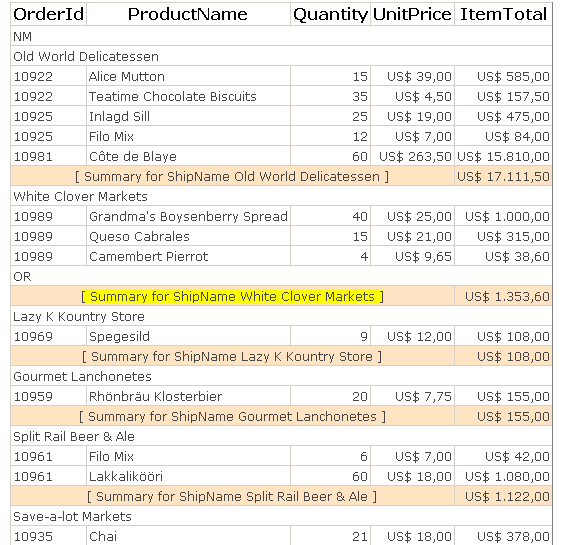Select the OR group row
564x545 pixels.
[x=282, y=276]
